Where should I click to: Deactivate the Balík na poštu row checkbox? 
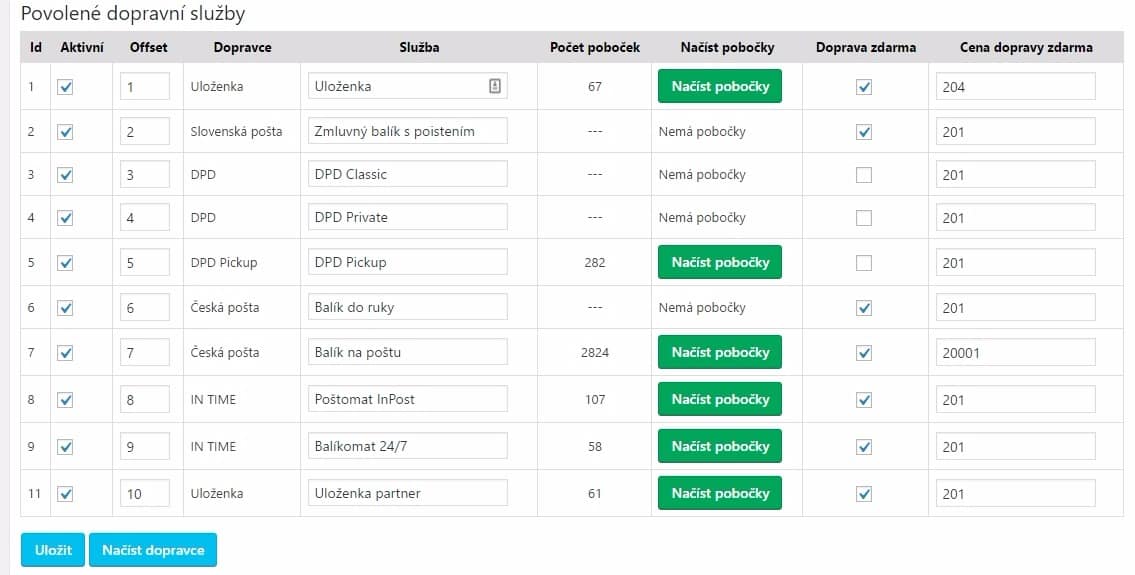(66, 353)
